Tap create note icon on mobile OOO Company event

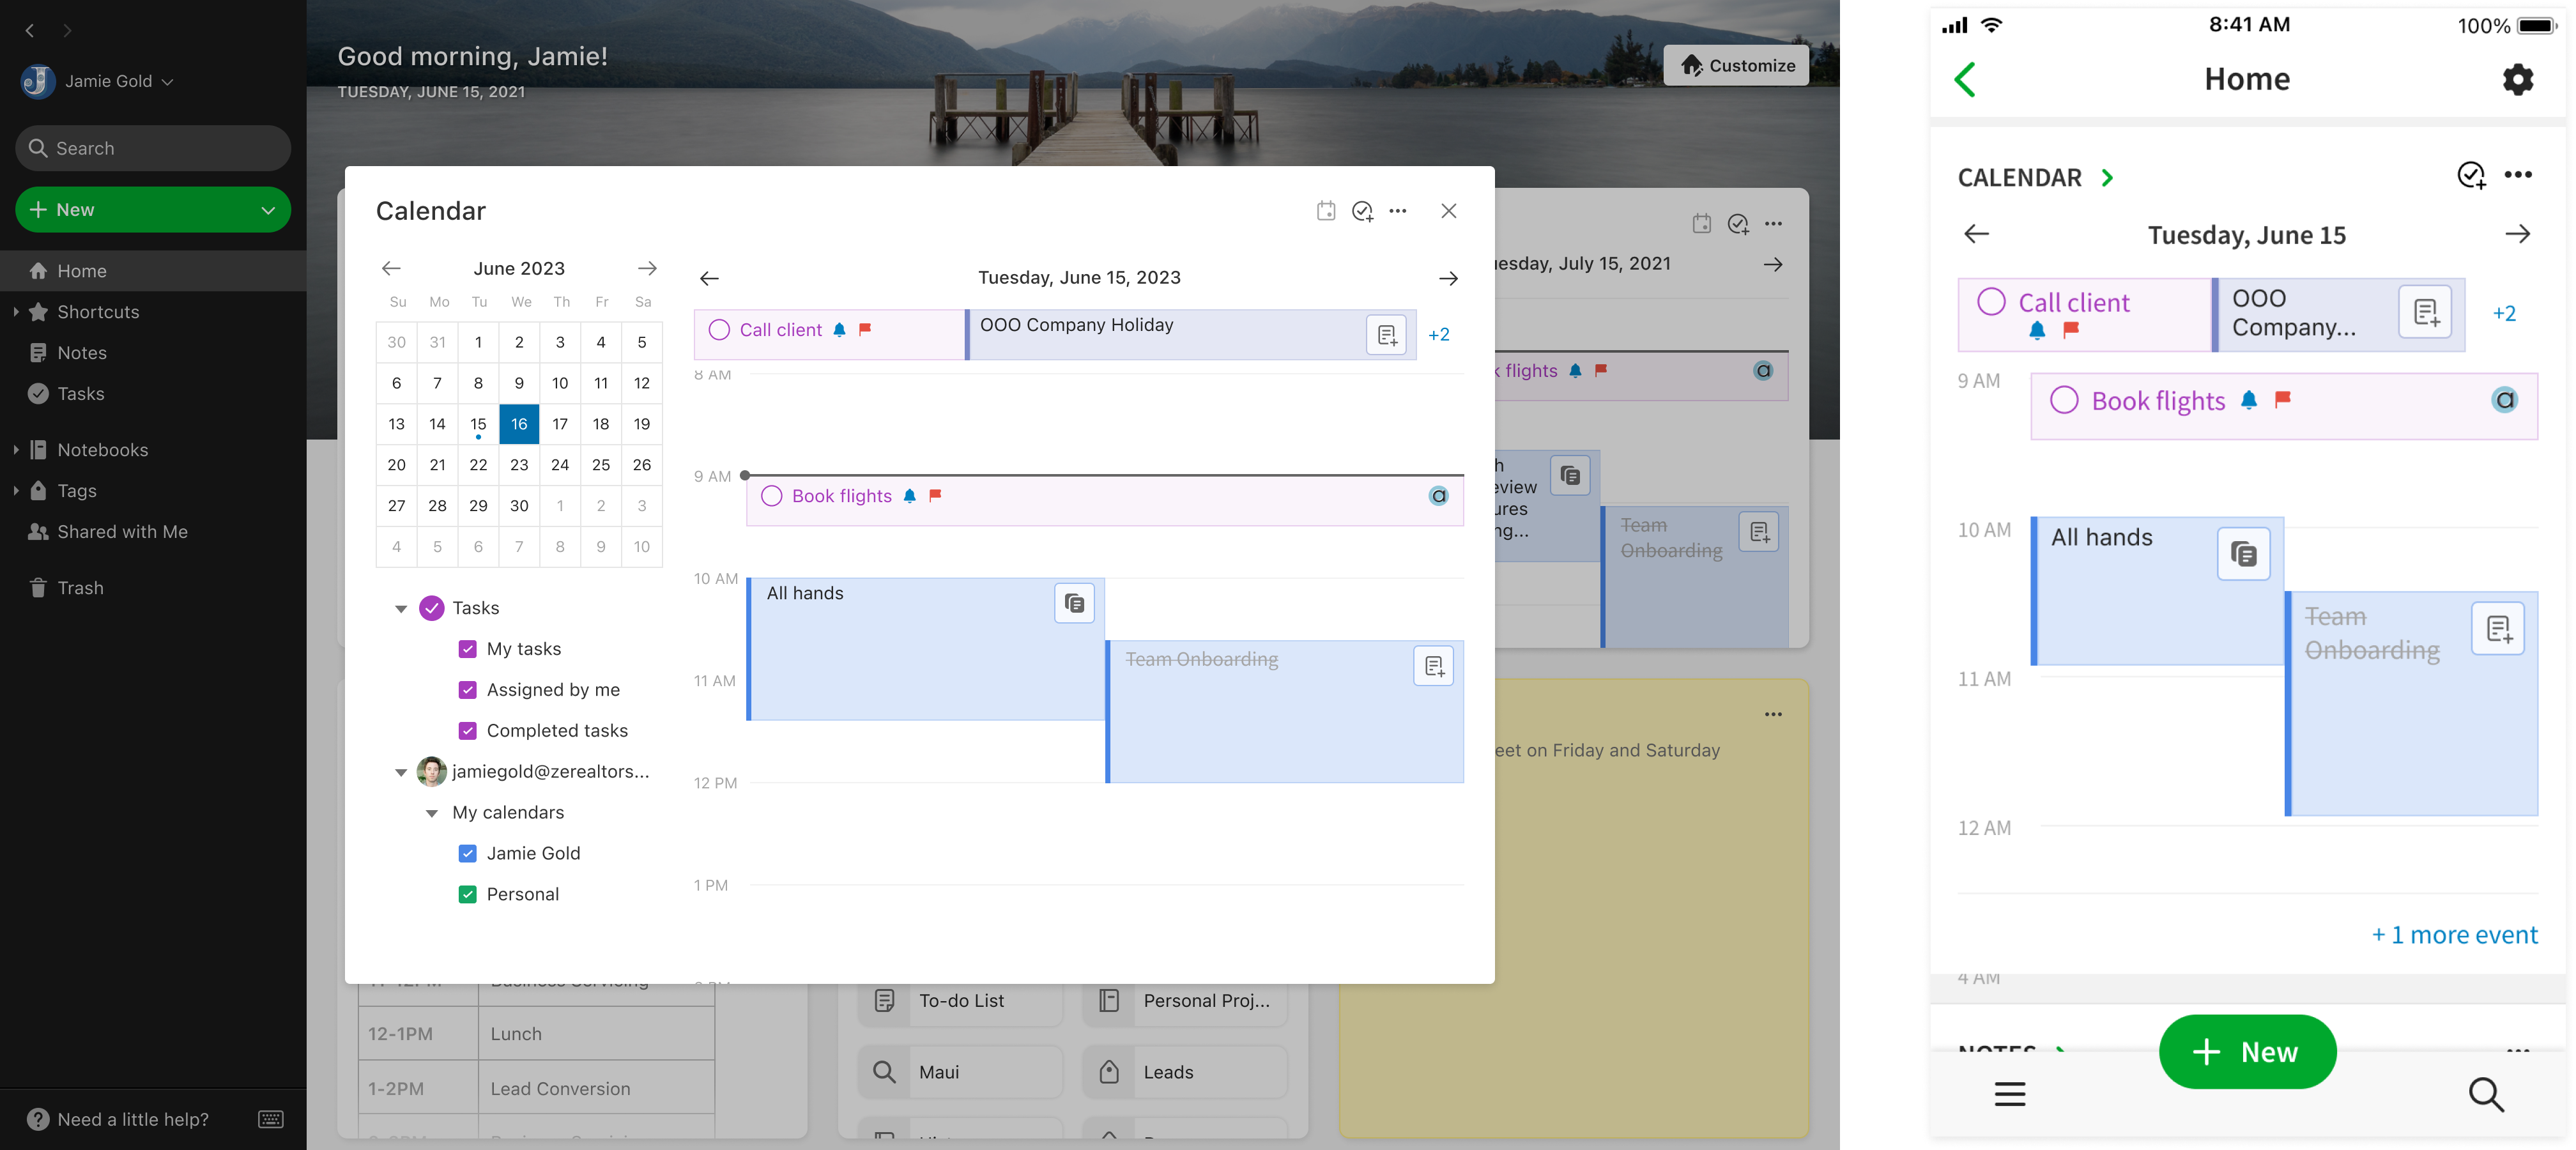(x=2425, y=312)
